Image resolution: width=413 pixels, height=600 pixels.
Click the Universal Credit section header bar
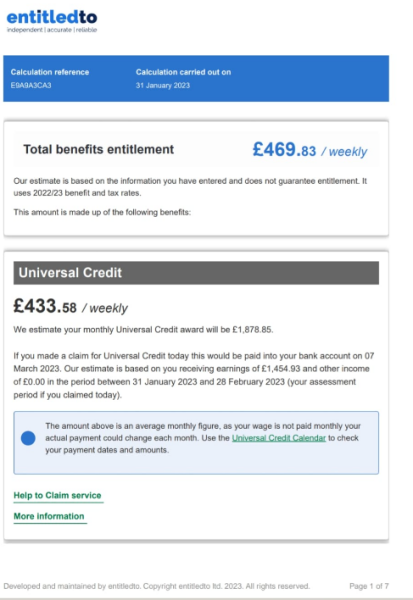(x=196, y=273)
